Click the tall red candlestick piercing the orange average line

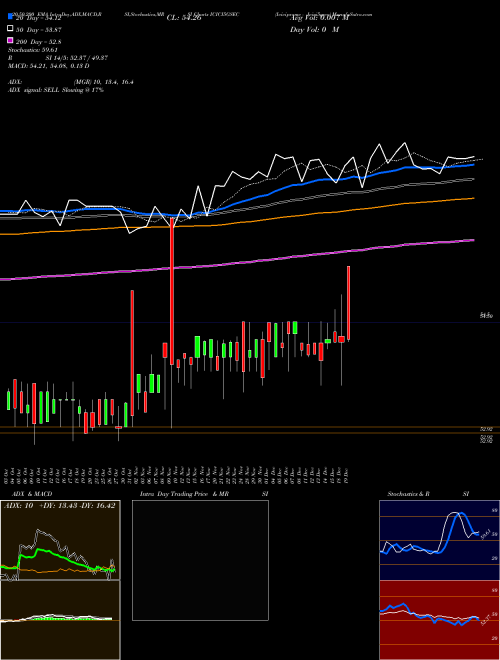[x=172, y=291]
